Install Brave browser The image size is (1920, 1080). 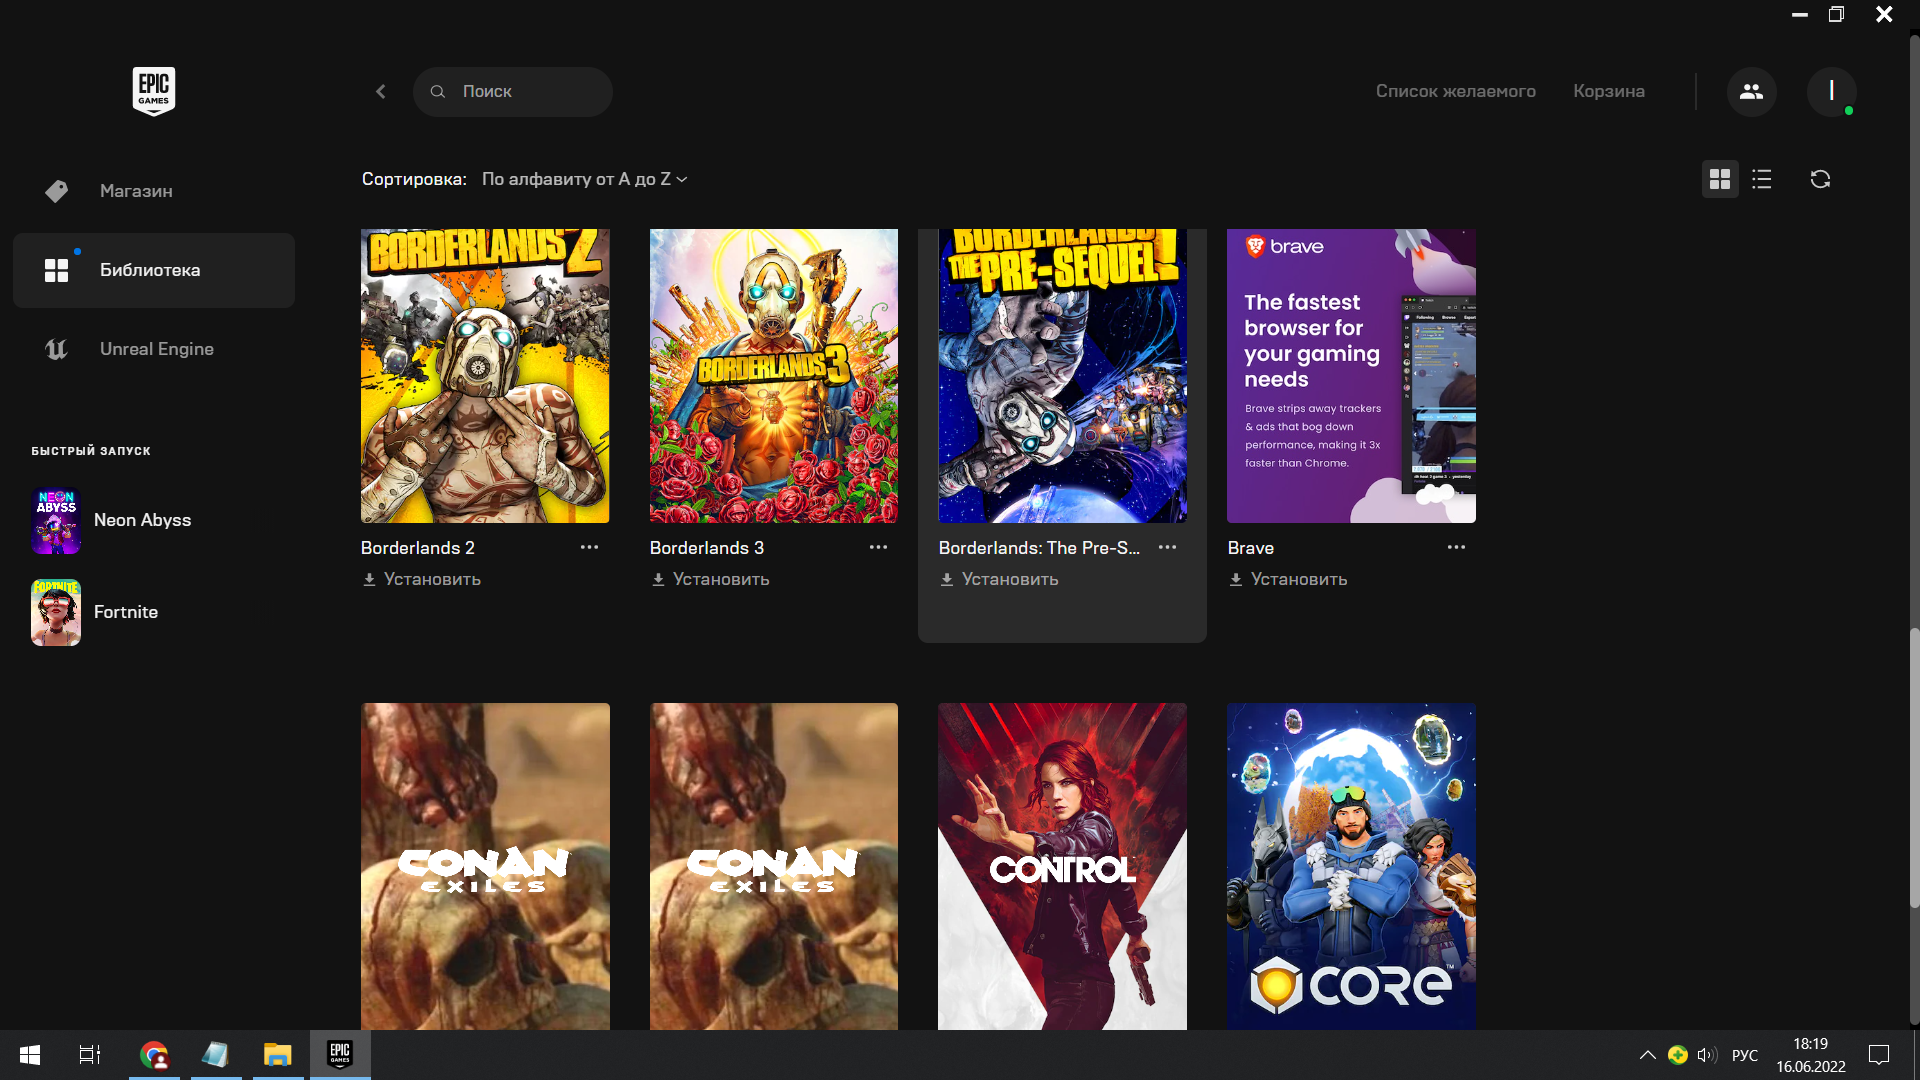(1288, 579)
